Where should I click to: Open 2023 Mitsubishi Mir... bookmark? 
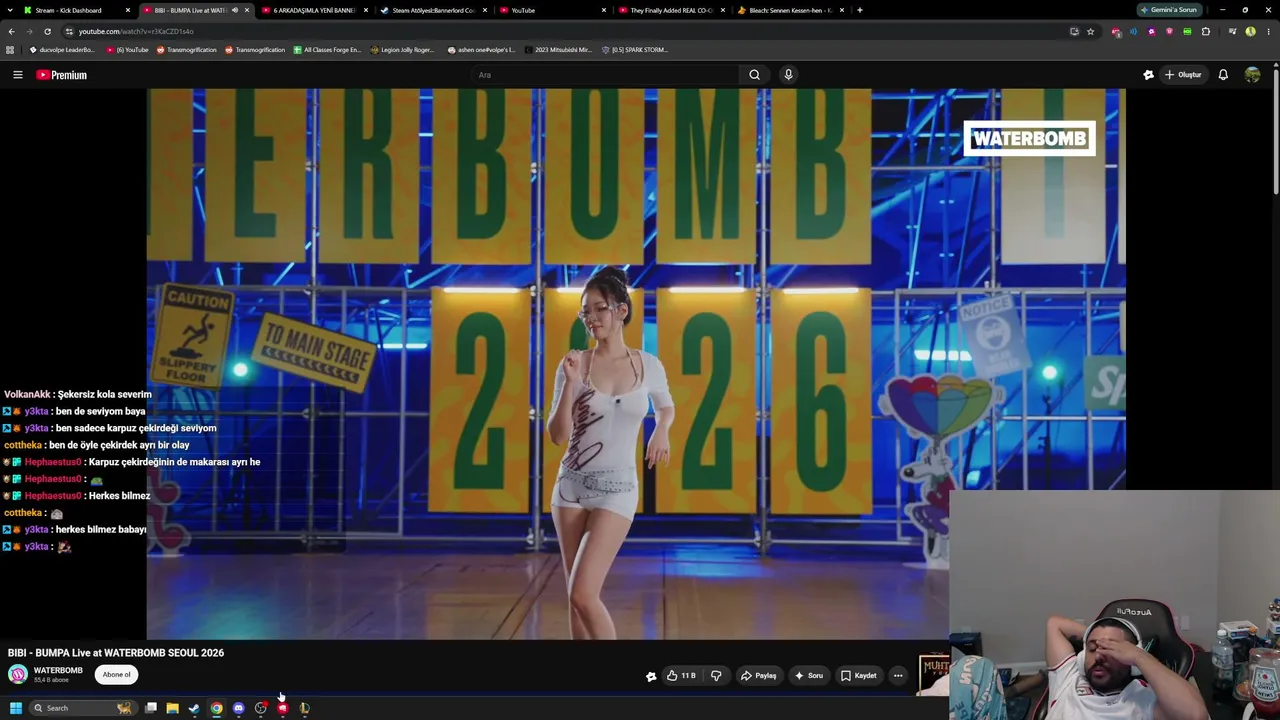coord(558,50)
